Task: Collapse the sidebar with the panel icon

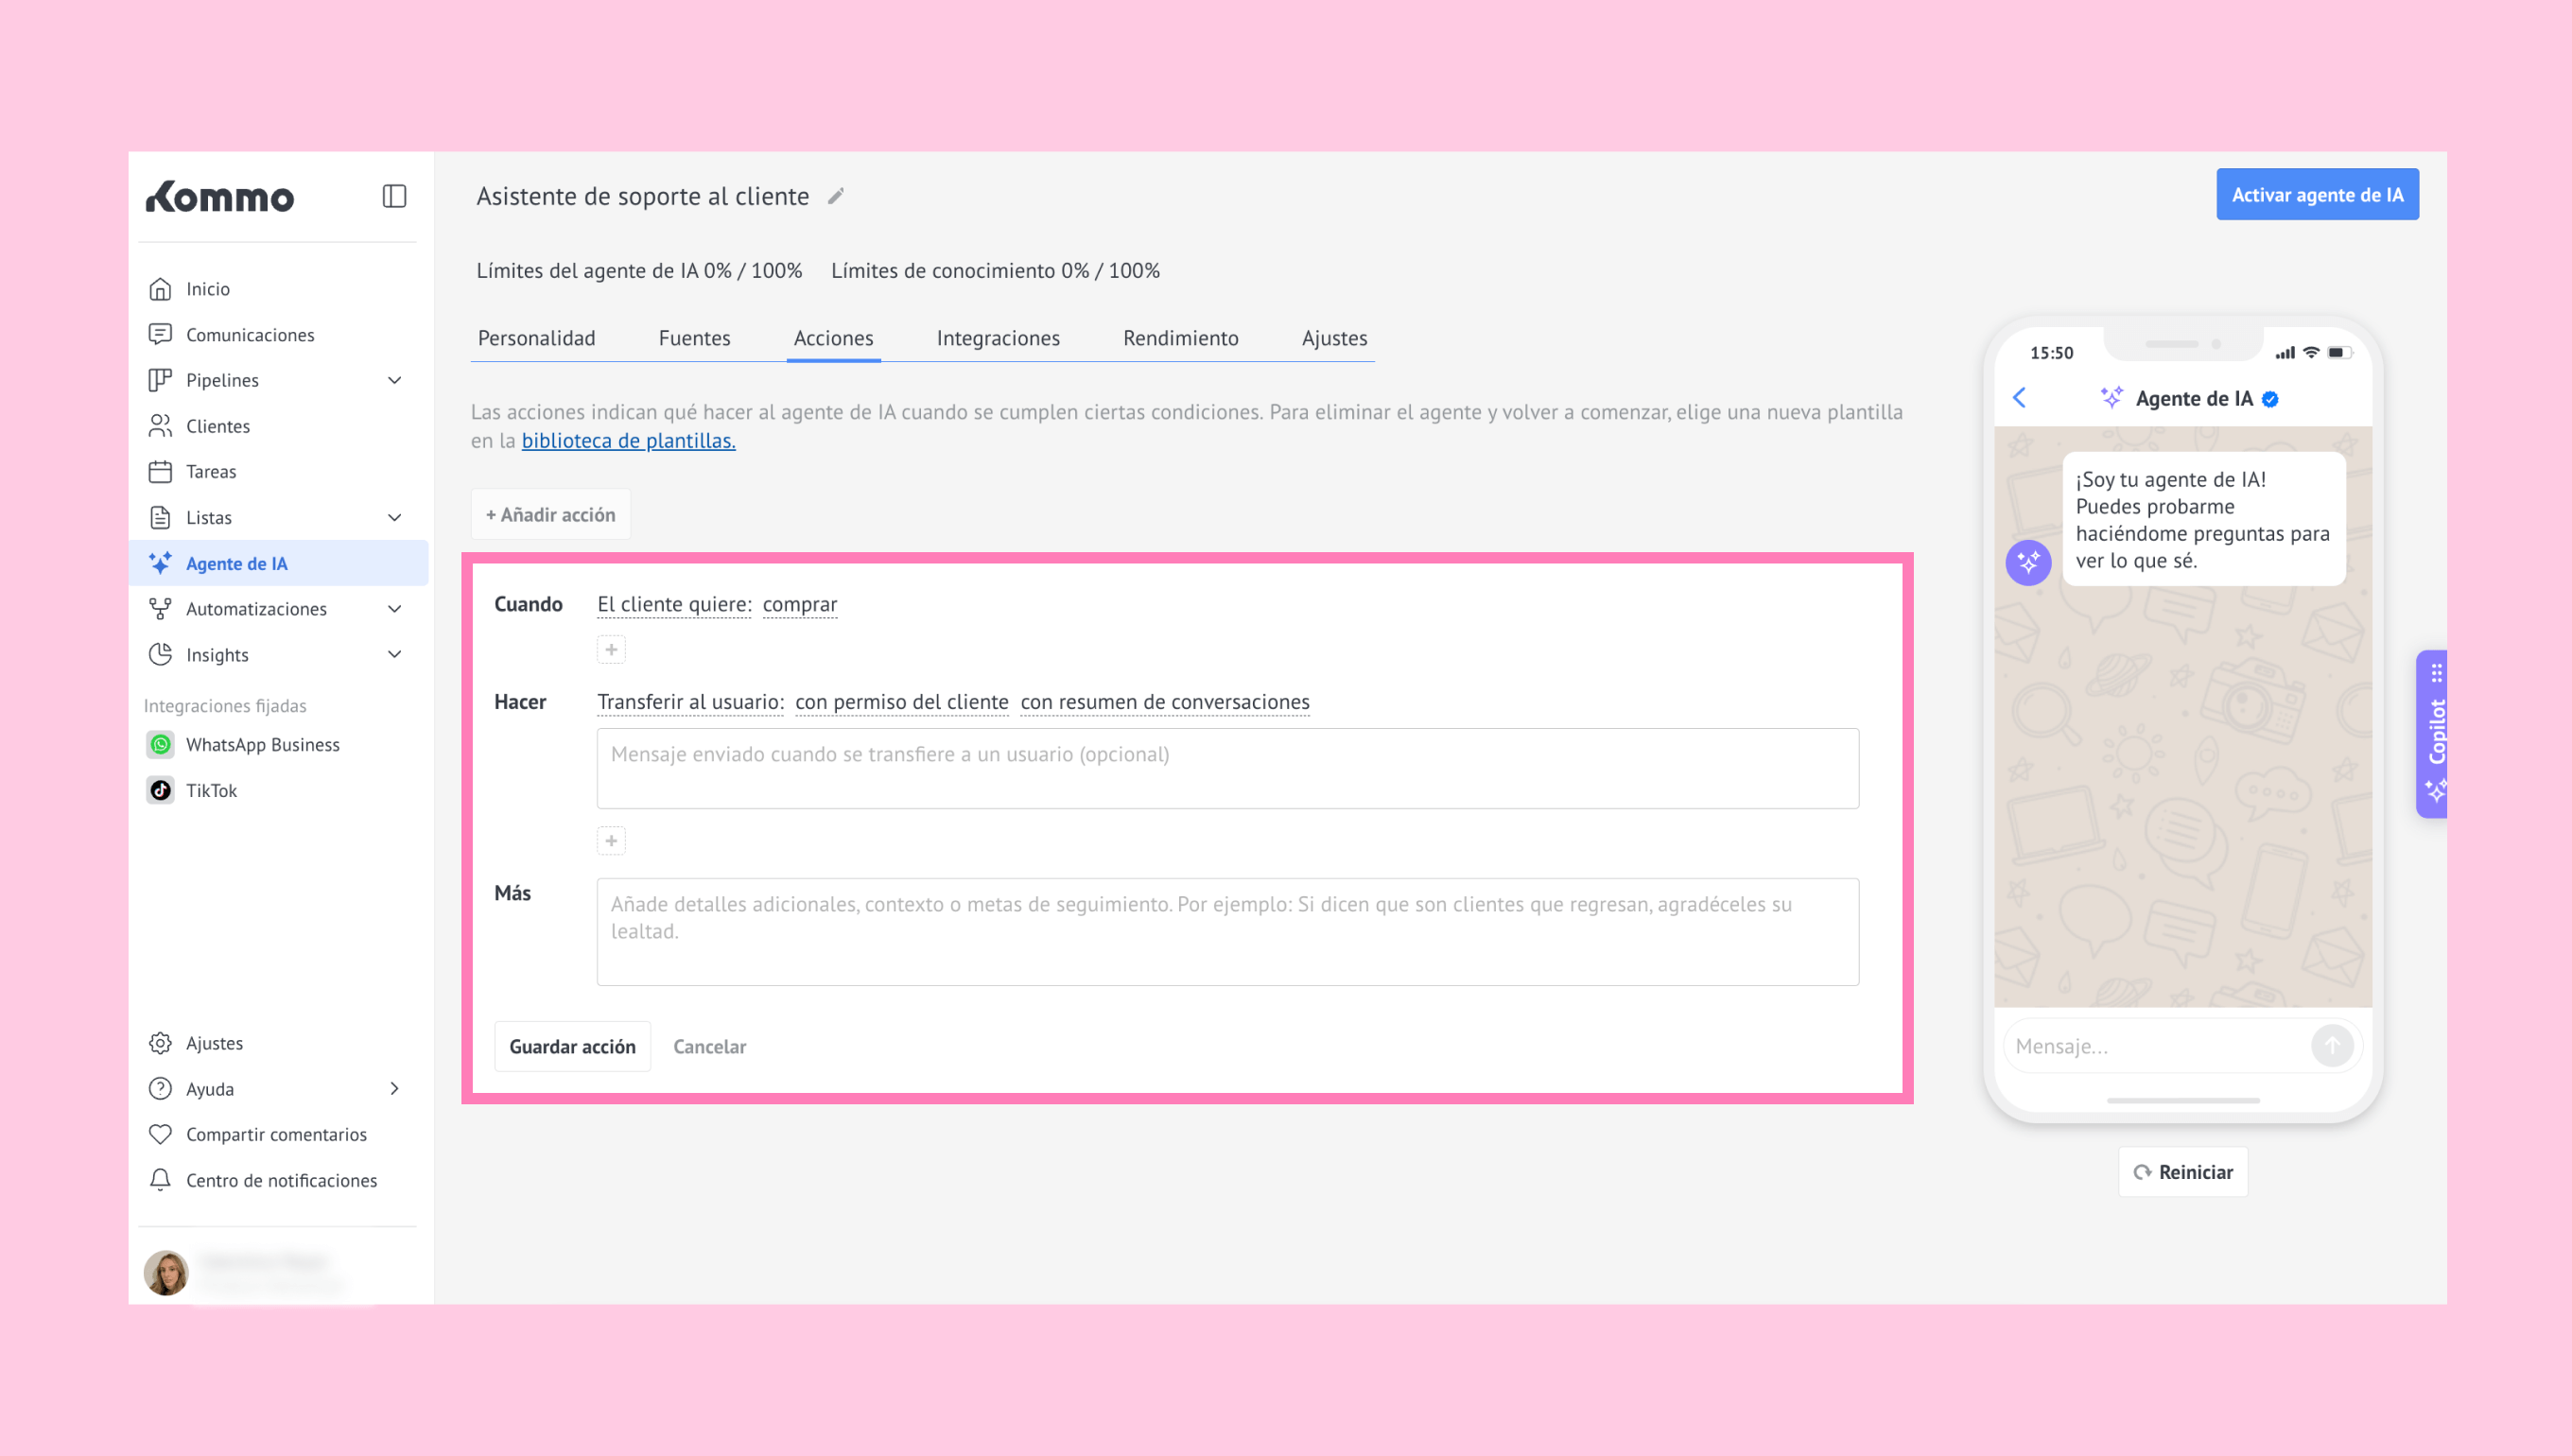Action: coord(394,196)
